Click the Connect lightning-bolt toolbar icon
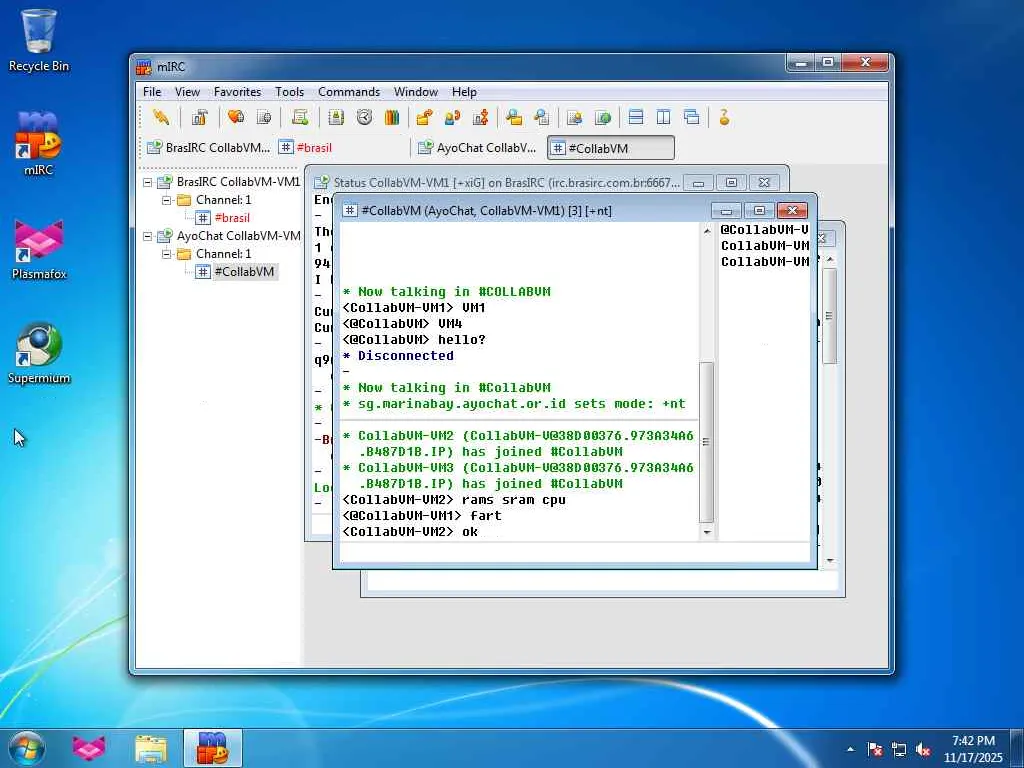Image resolution: width=1024 pixels, height=768 pixels. tap(161, 118)
